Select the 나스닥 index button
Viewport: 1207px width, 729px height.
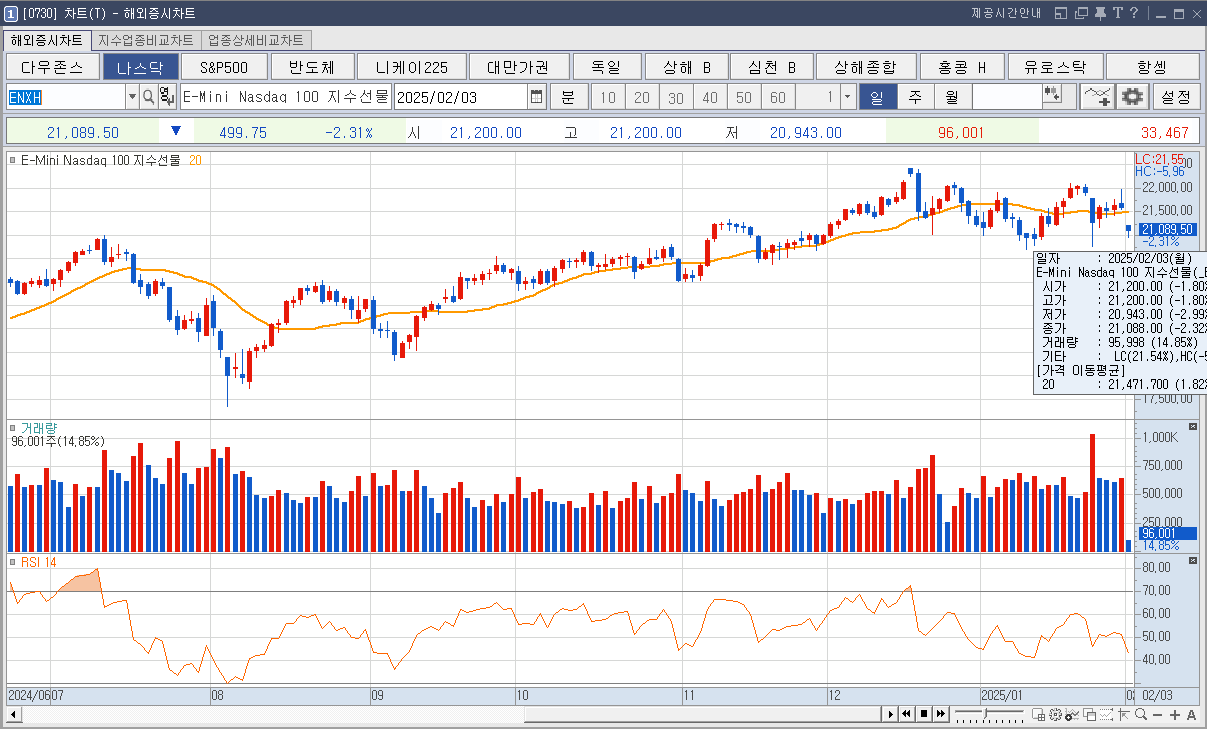pos(140,67)
